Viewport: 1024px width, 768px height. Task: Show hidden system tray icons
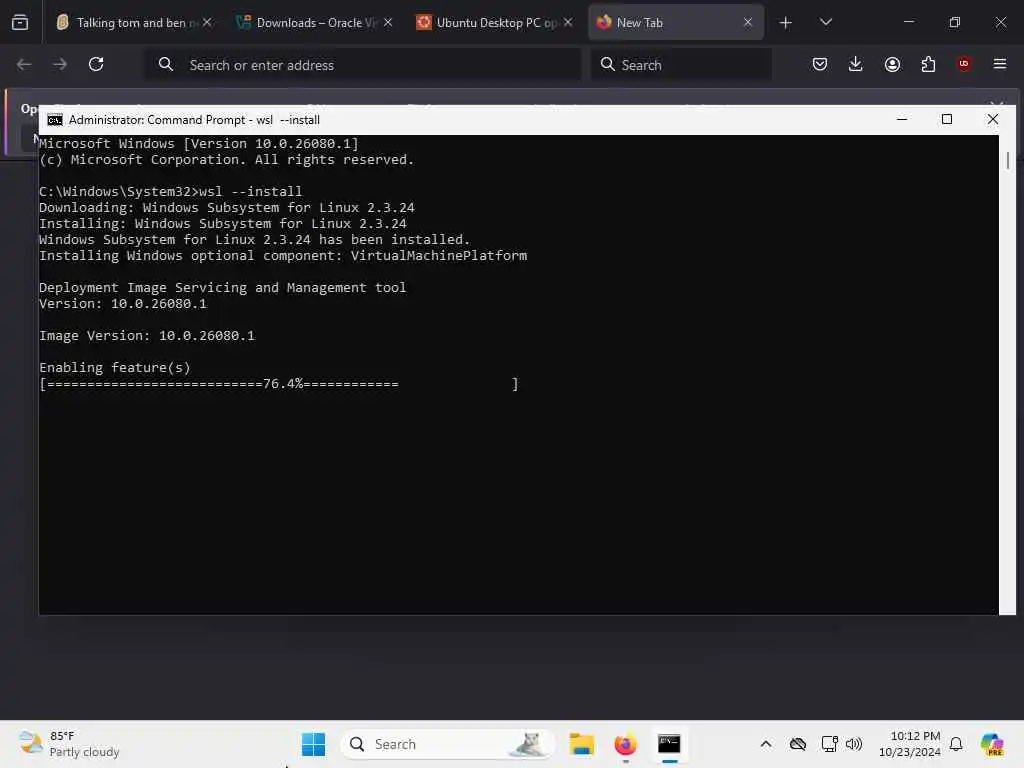[x=766, y=744]
